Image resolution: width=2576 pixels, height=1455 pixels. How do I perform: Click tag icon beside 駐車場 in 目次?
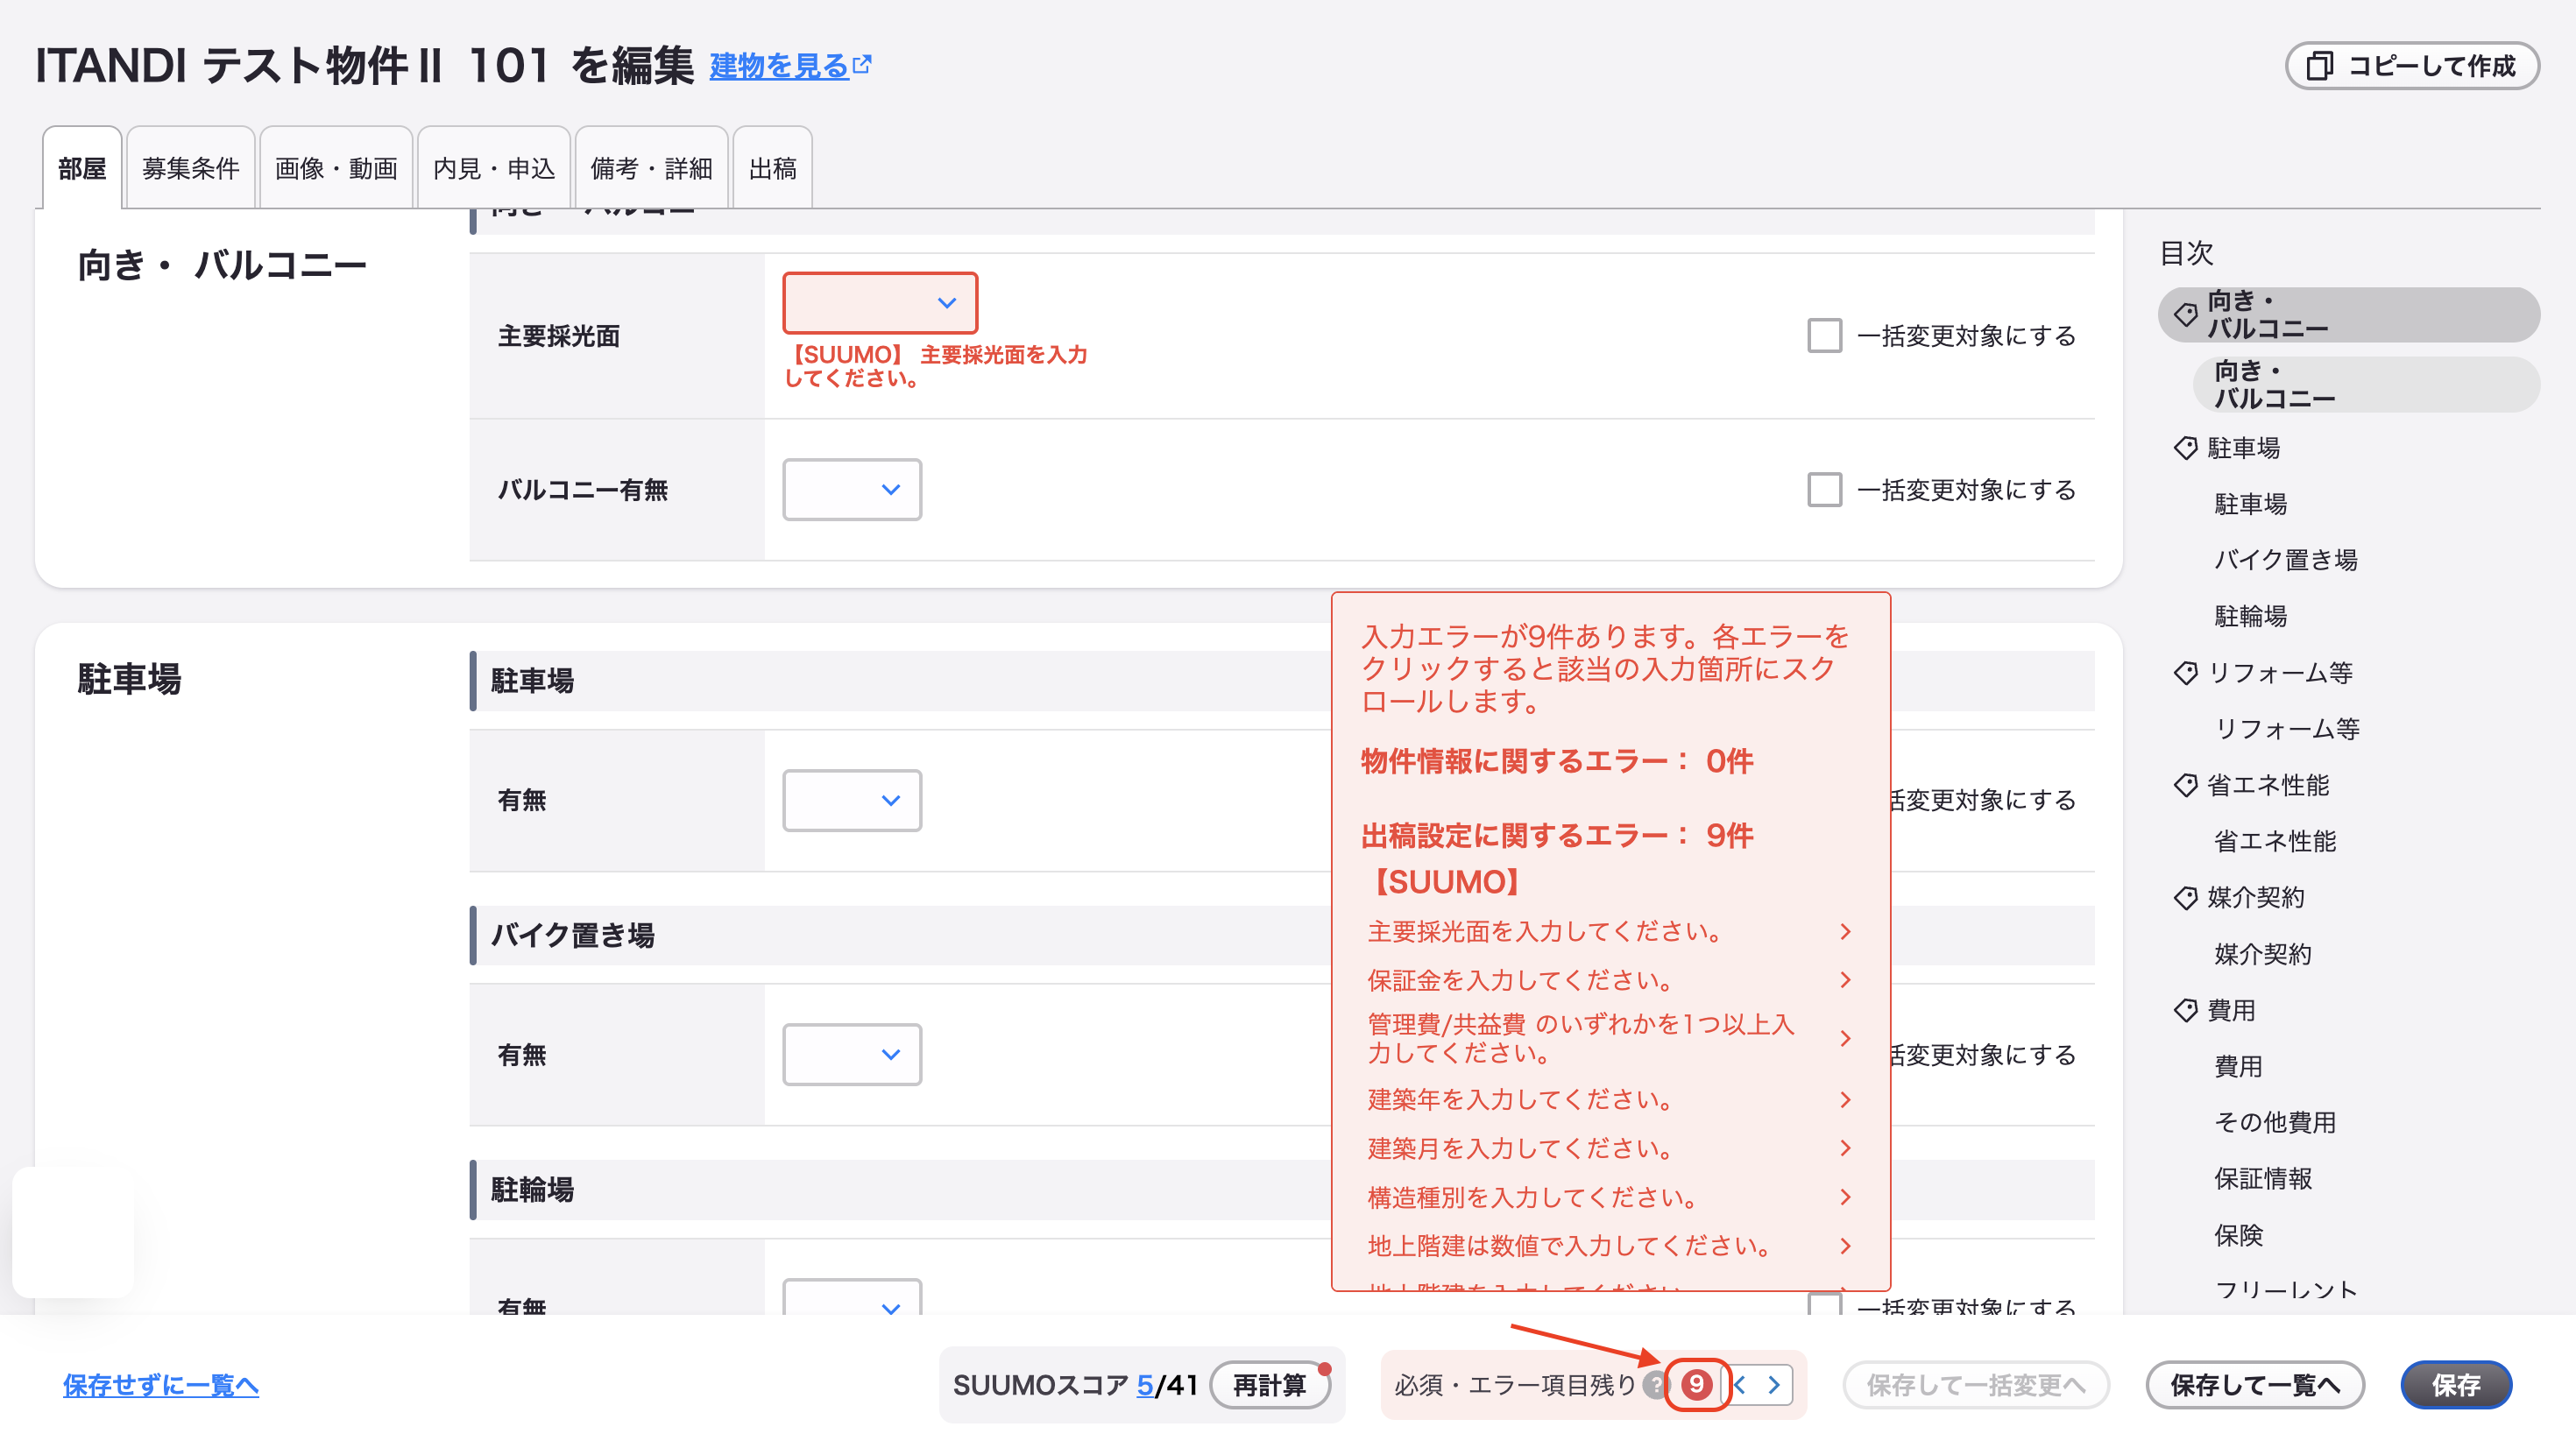pos(2185,447)
